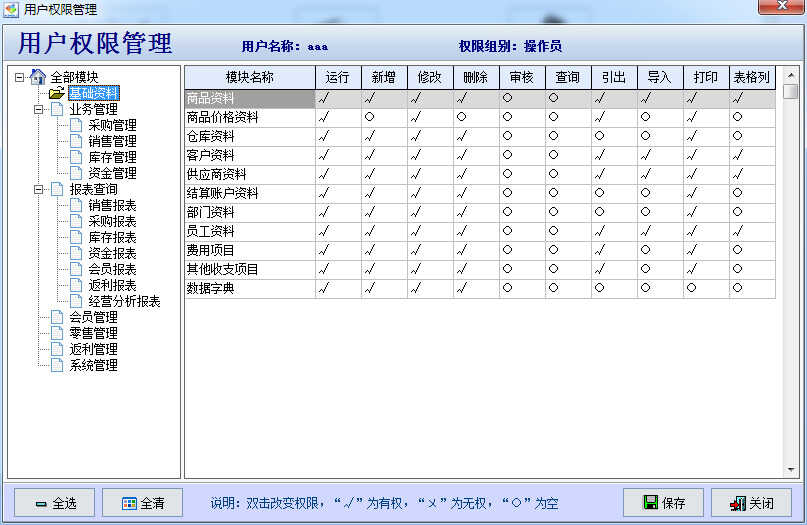Collapse the 业务管理 tree node
Image resolution: width=807 pixels, height=525 pixels.
coord(39,109)
